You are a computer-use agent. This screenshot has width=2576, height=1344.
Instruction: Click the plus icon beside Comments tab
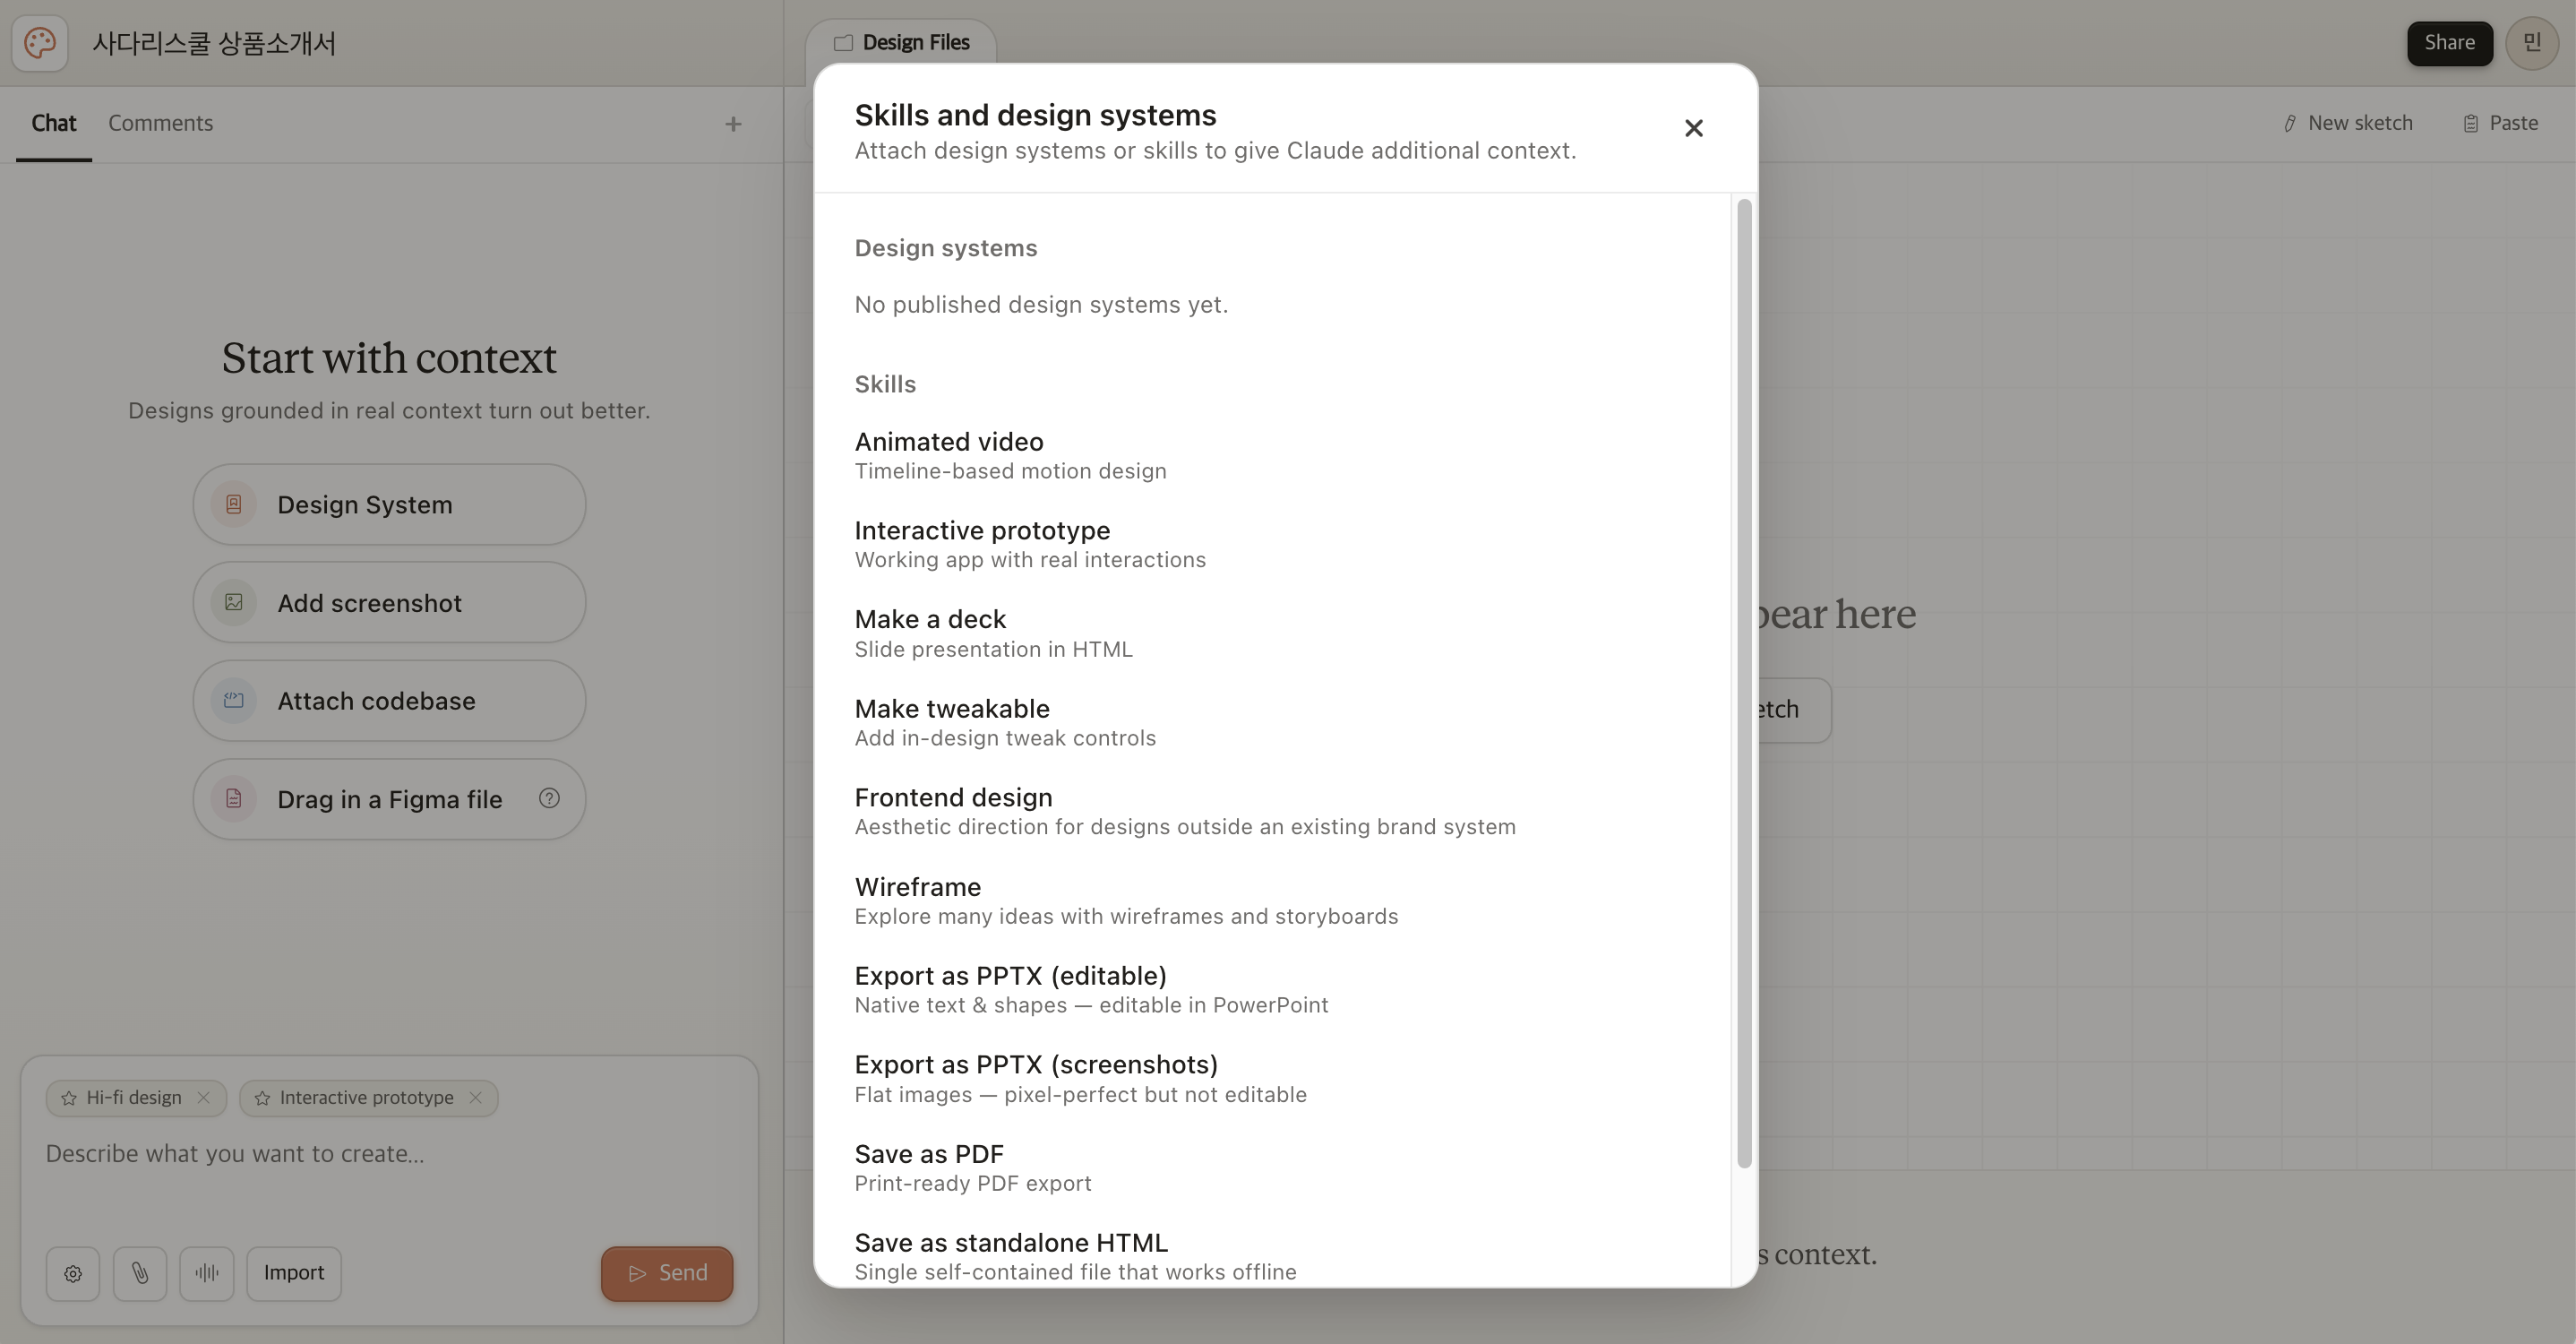coord(733,124)
